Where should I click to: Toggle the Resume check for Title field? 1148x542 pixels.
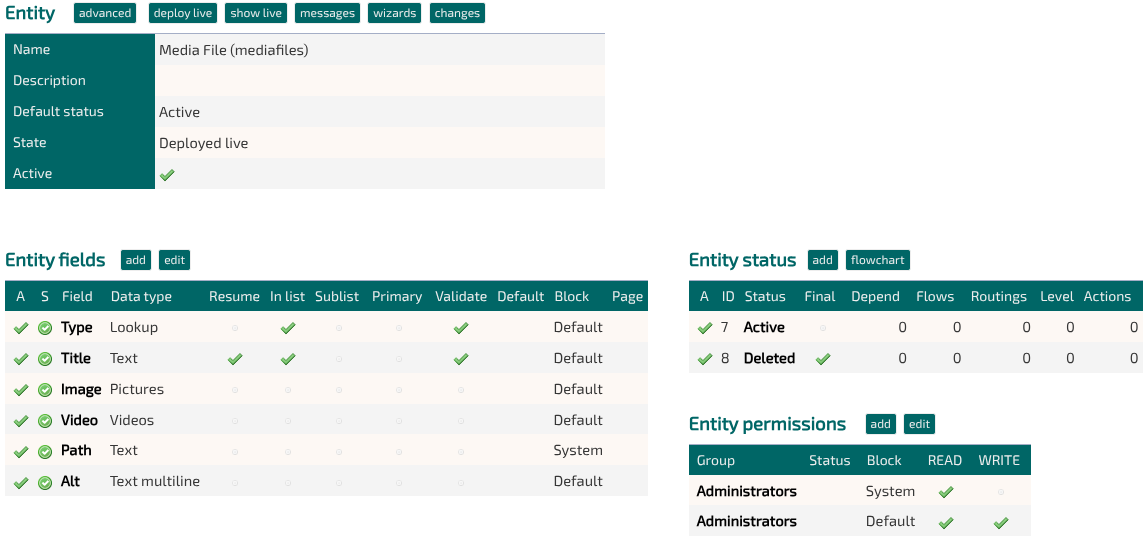[234, 359]
